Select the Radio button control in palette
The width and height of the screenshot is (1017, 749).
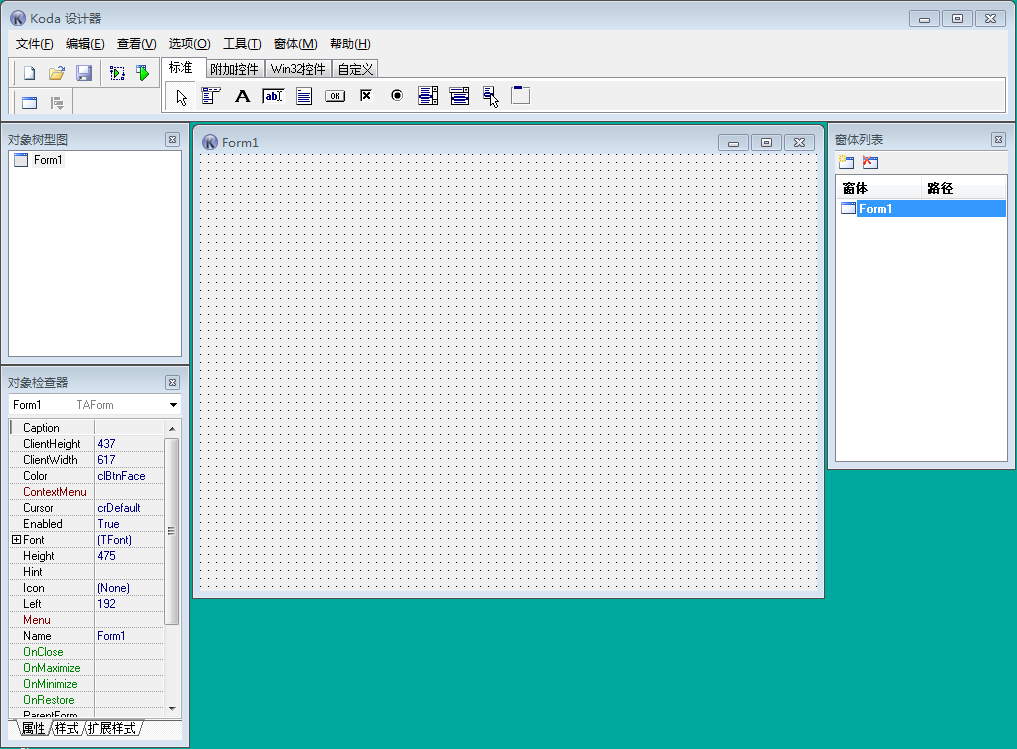pos(397,96)
